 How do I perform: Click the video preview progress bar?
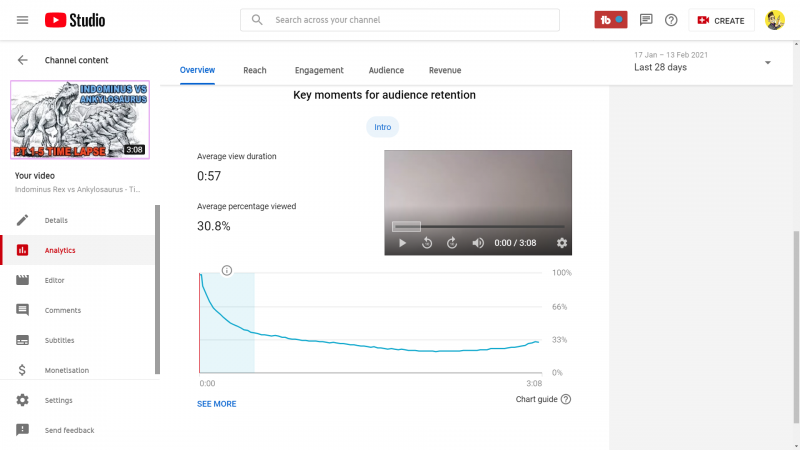tap(478, 227)
